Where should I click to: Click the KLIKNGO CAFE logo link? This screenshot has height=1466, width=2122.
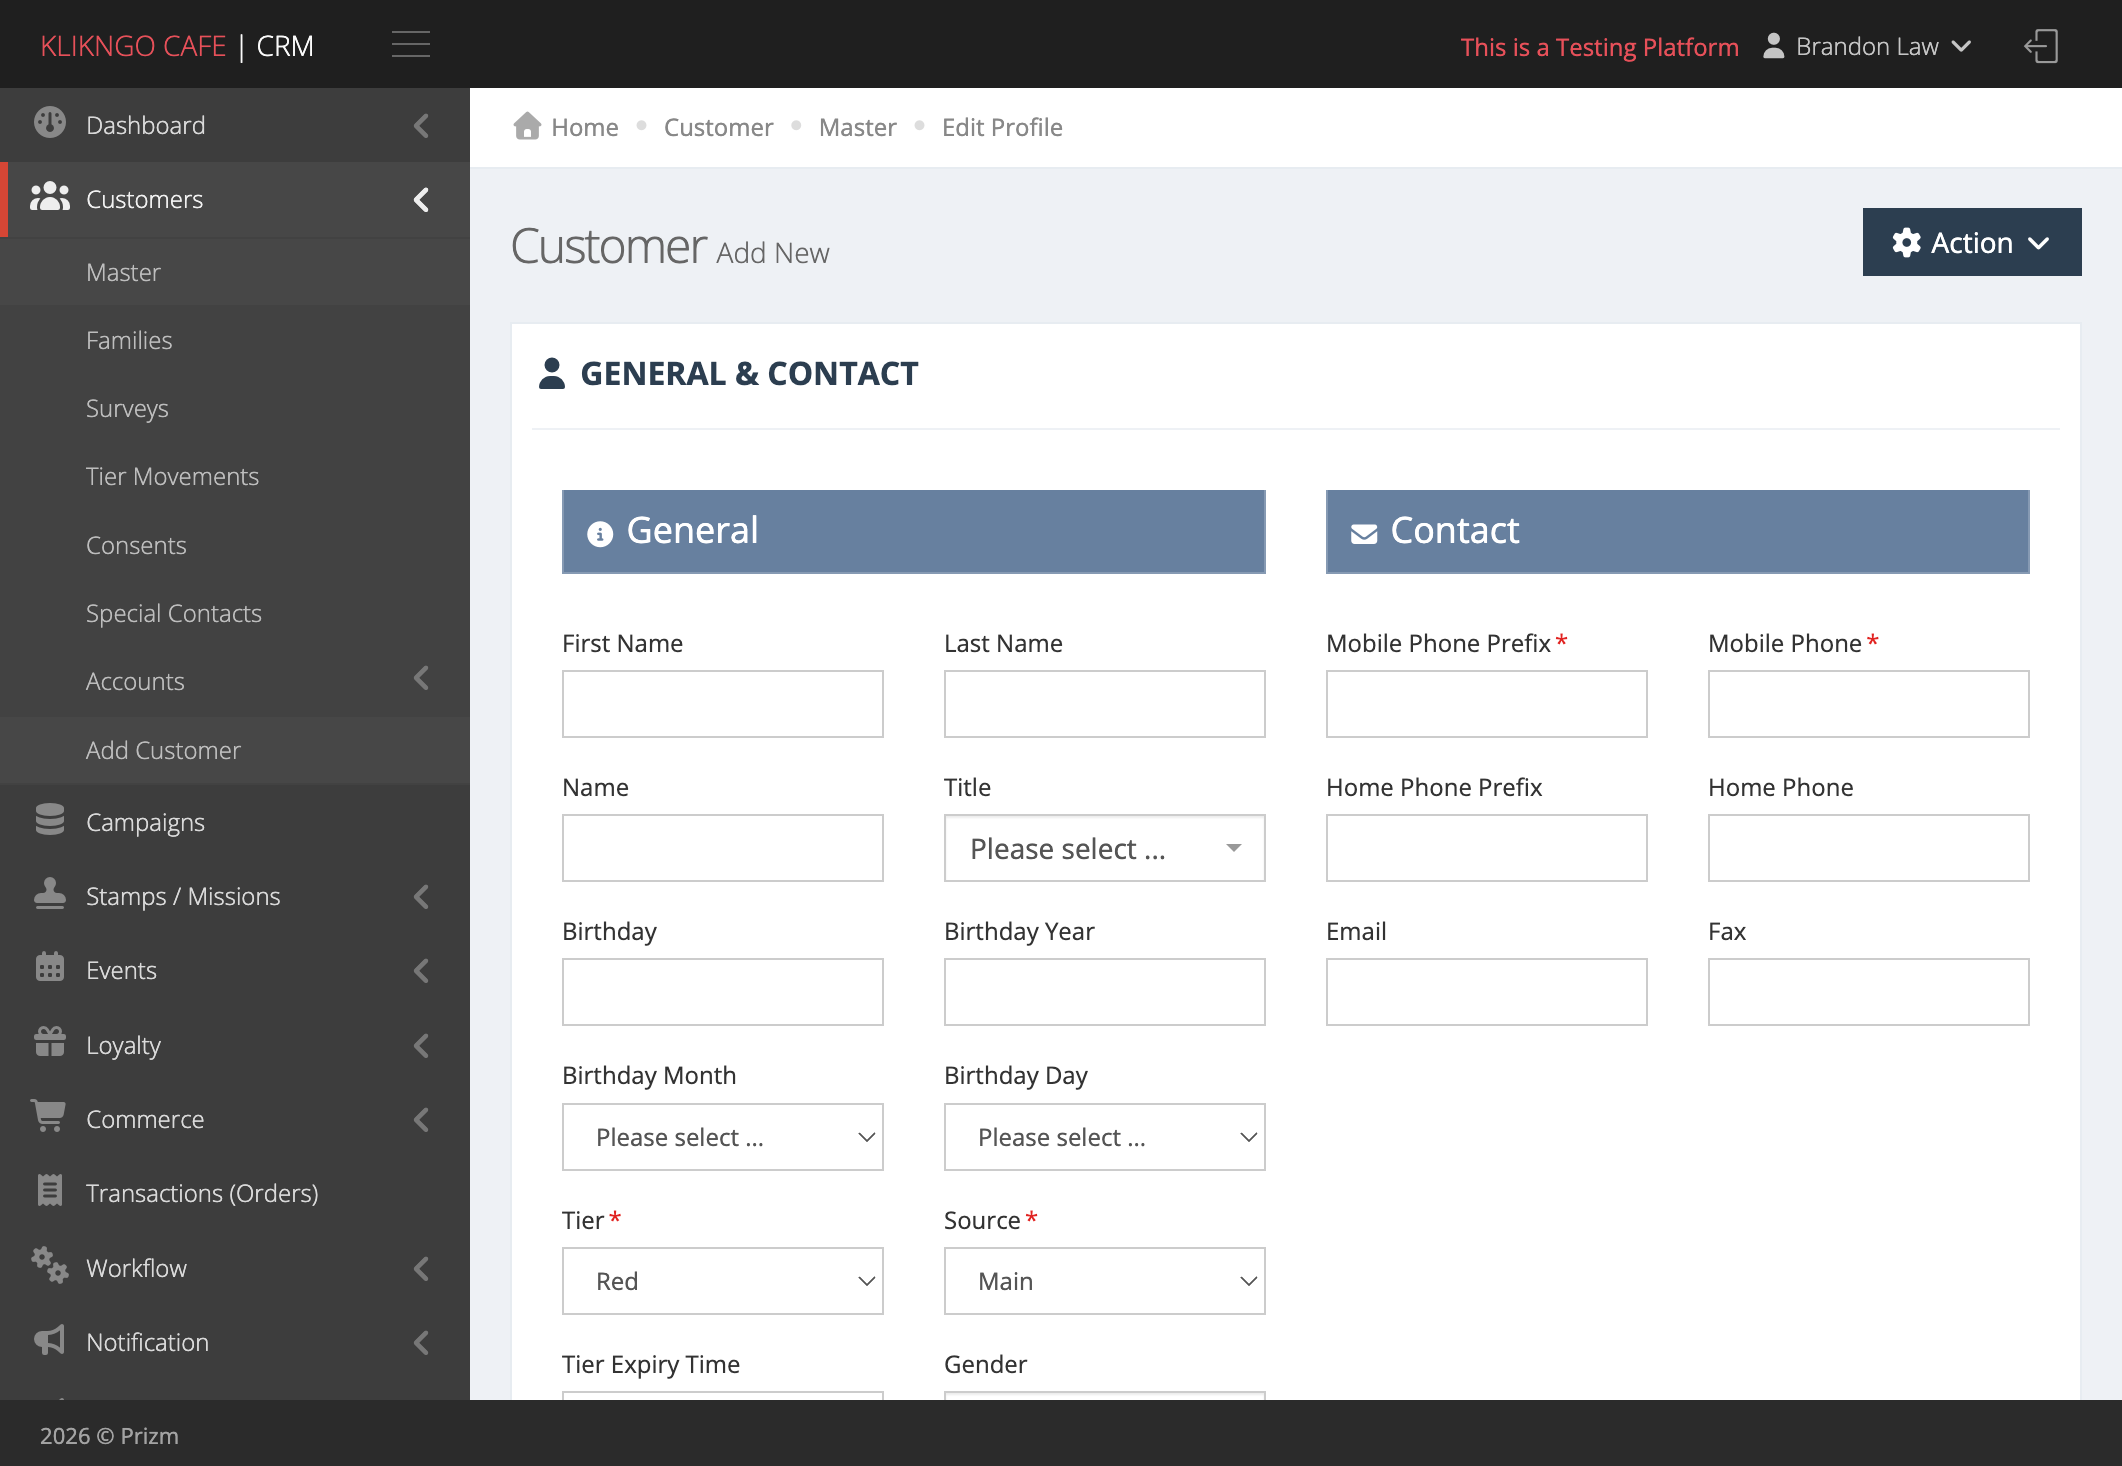pos(133,46)
